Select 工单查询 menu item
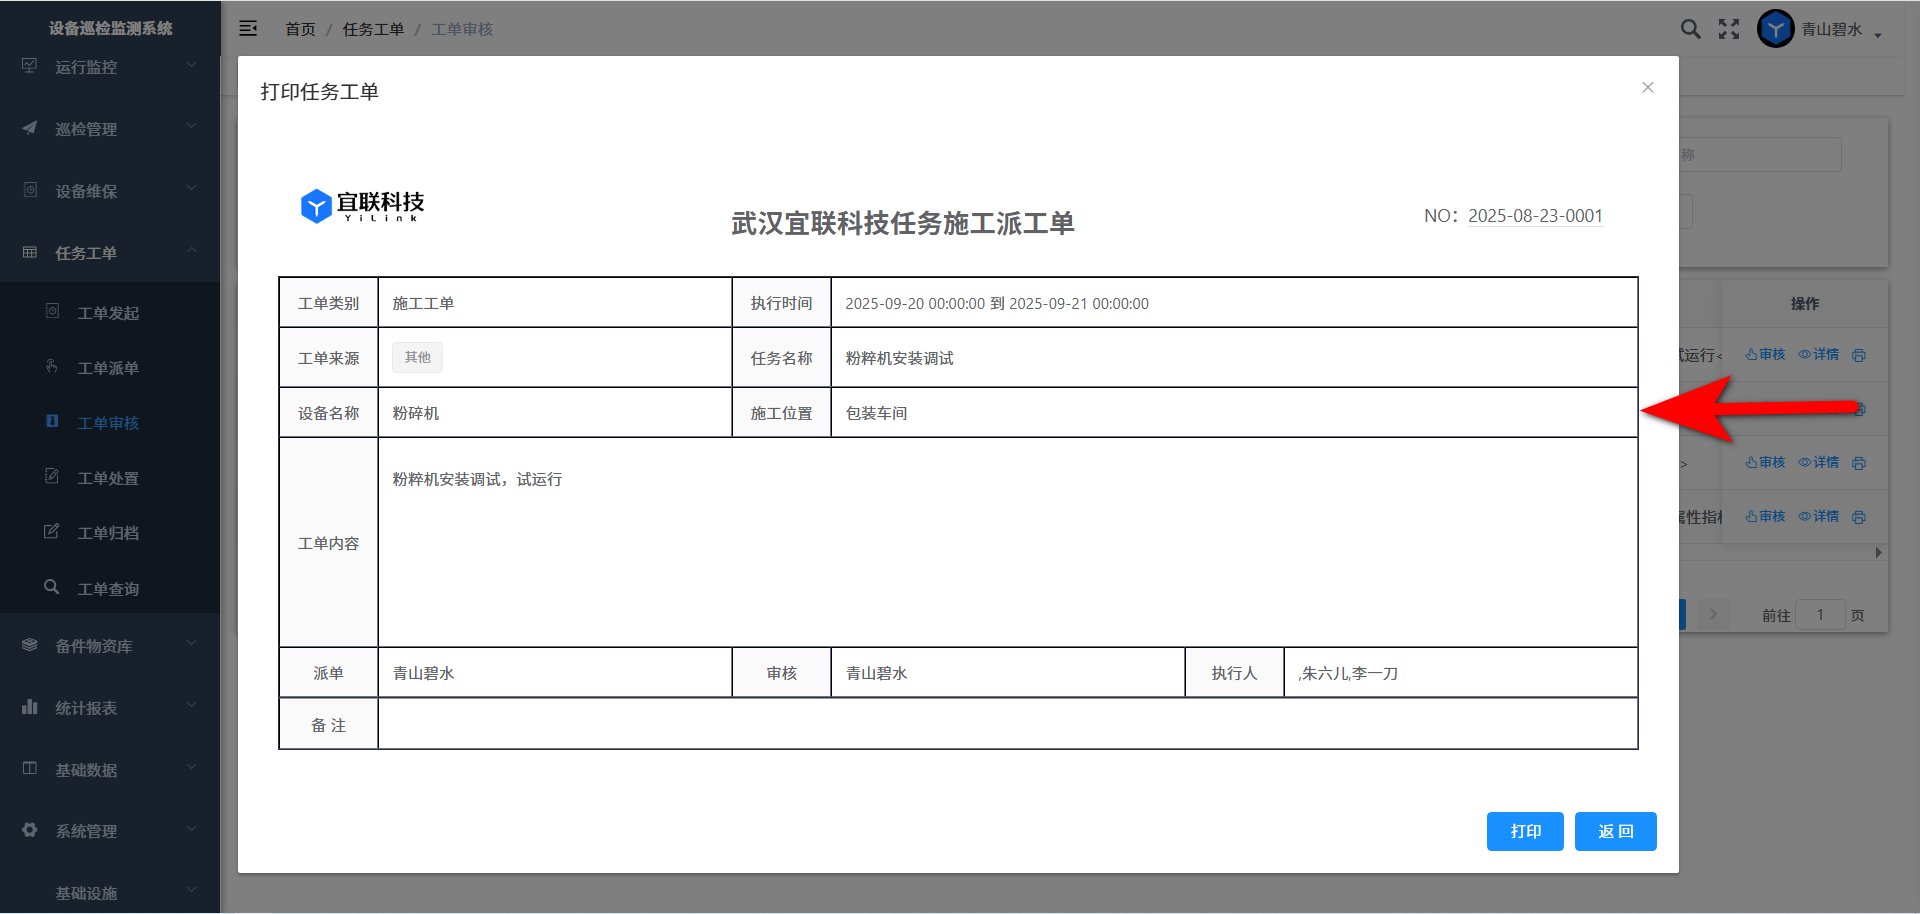The image size is (1920, 914). [x=108, y=589]
